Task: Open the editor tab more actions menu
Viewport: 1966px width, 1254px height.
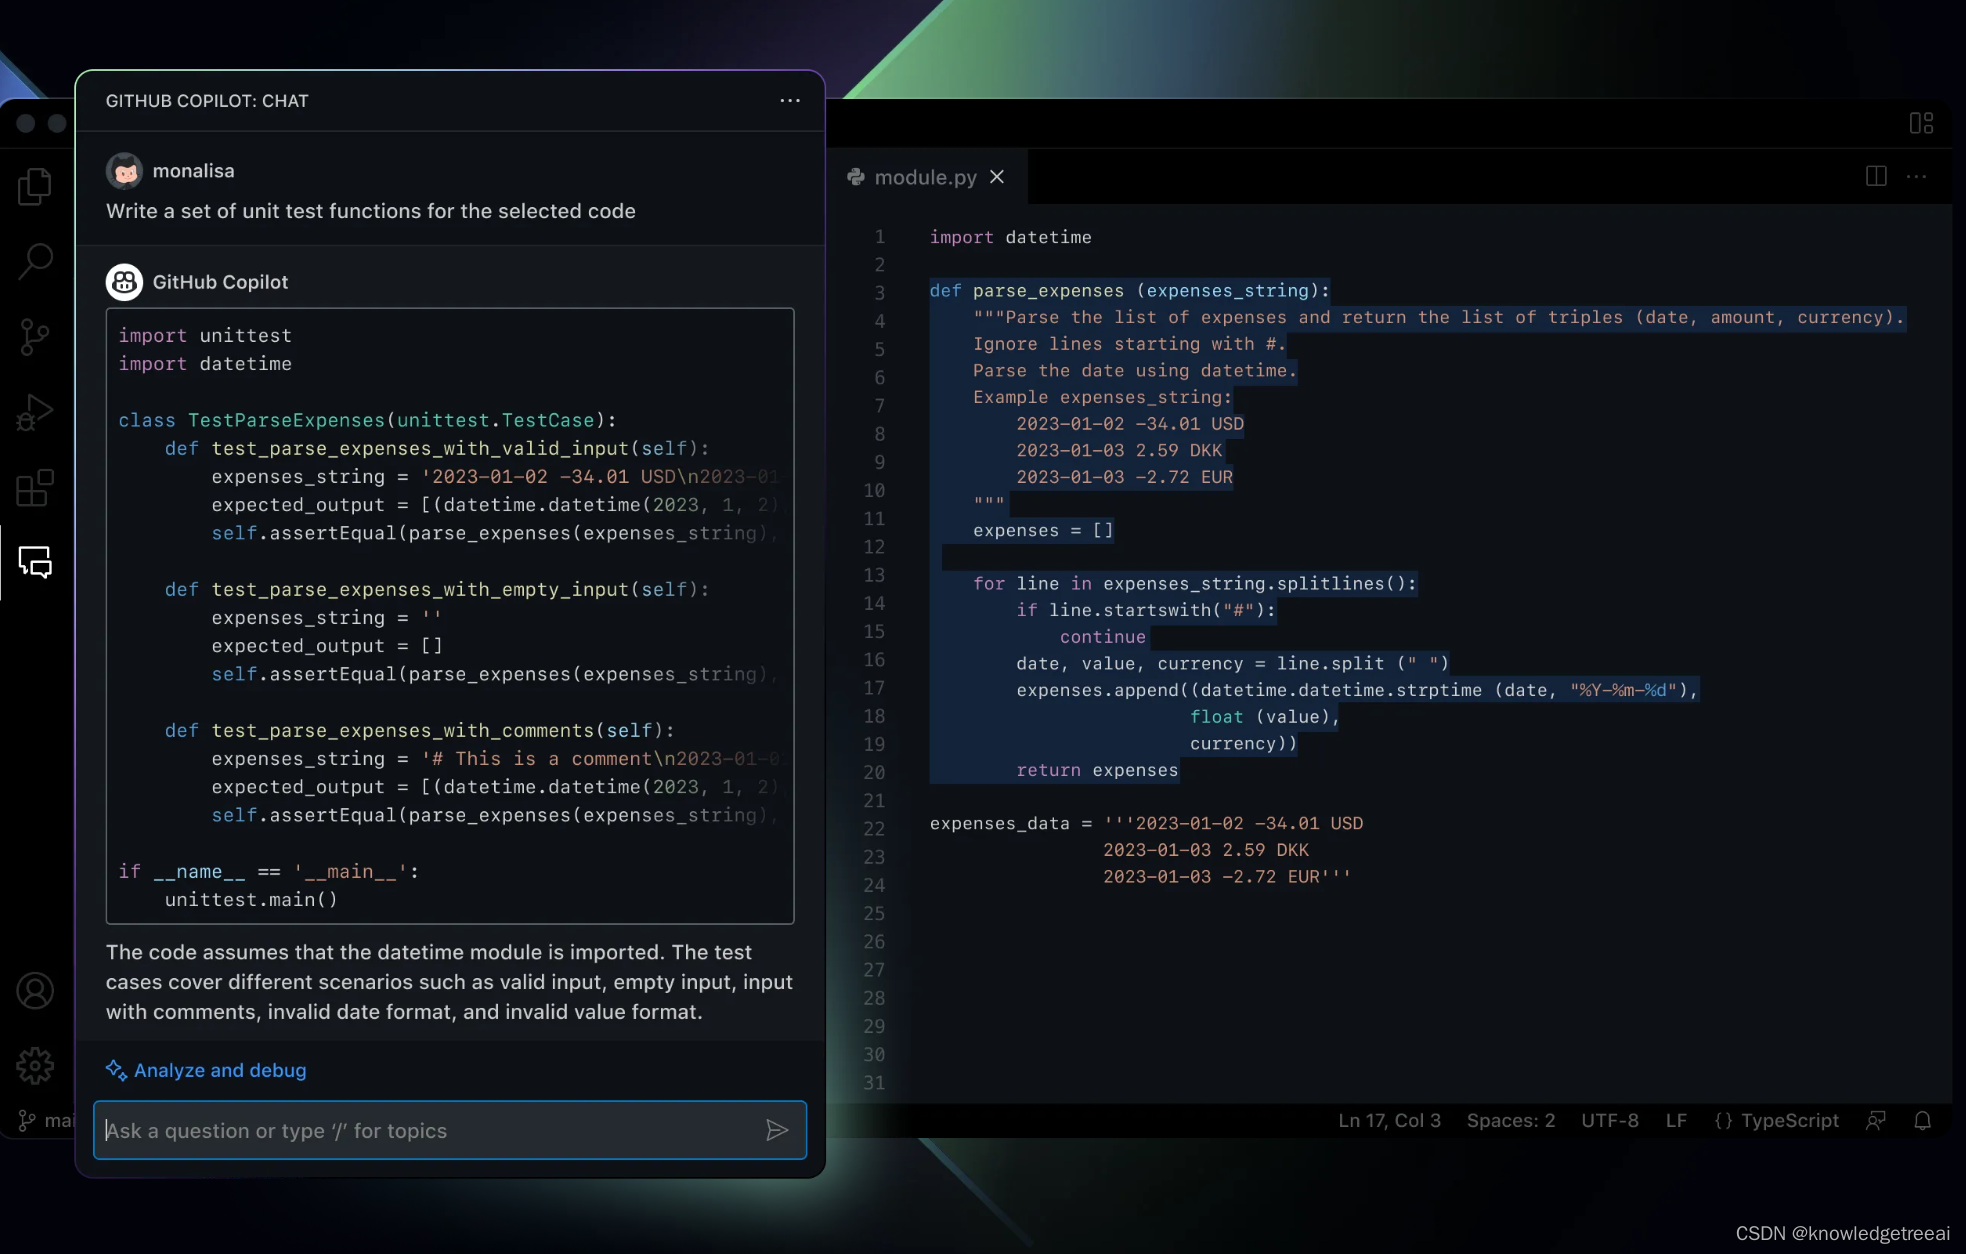Action: click(x=1916, y=176)
